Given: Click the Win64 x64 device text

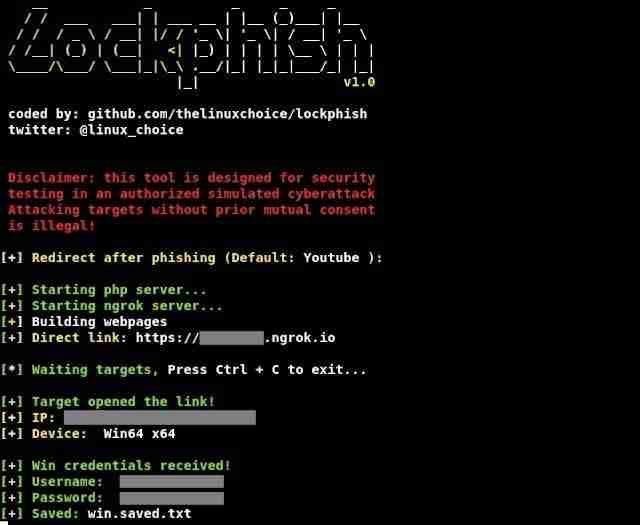Looking at the screenshot, I should (139, 434).
